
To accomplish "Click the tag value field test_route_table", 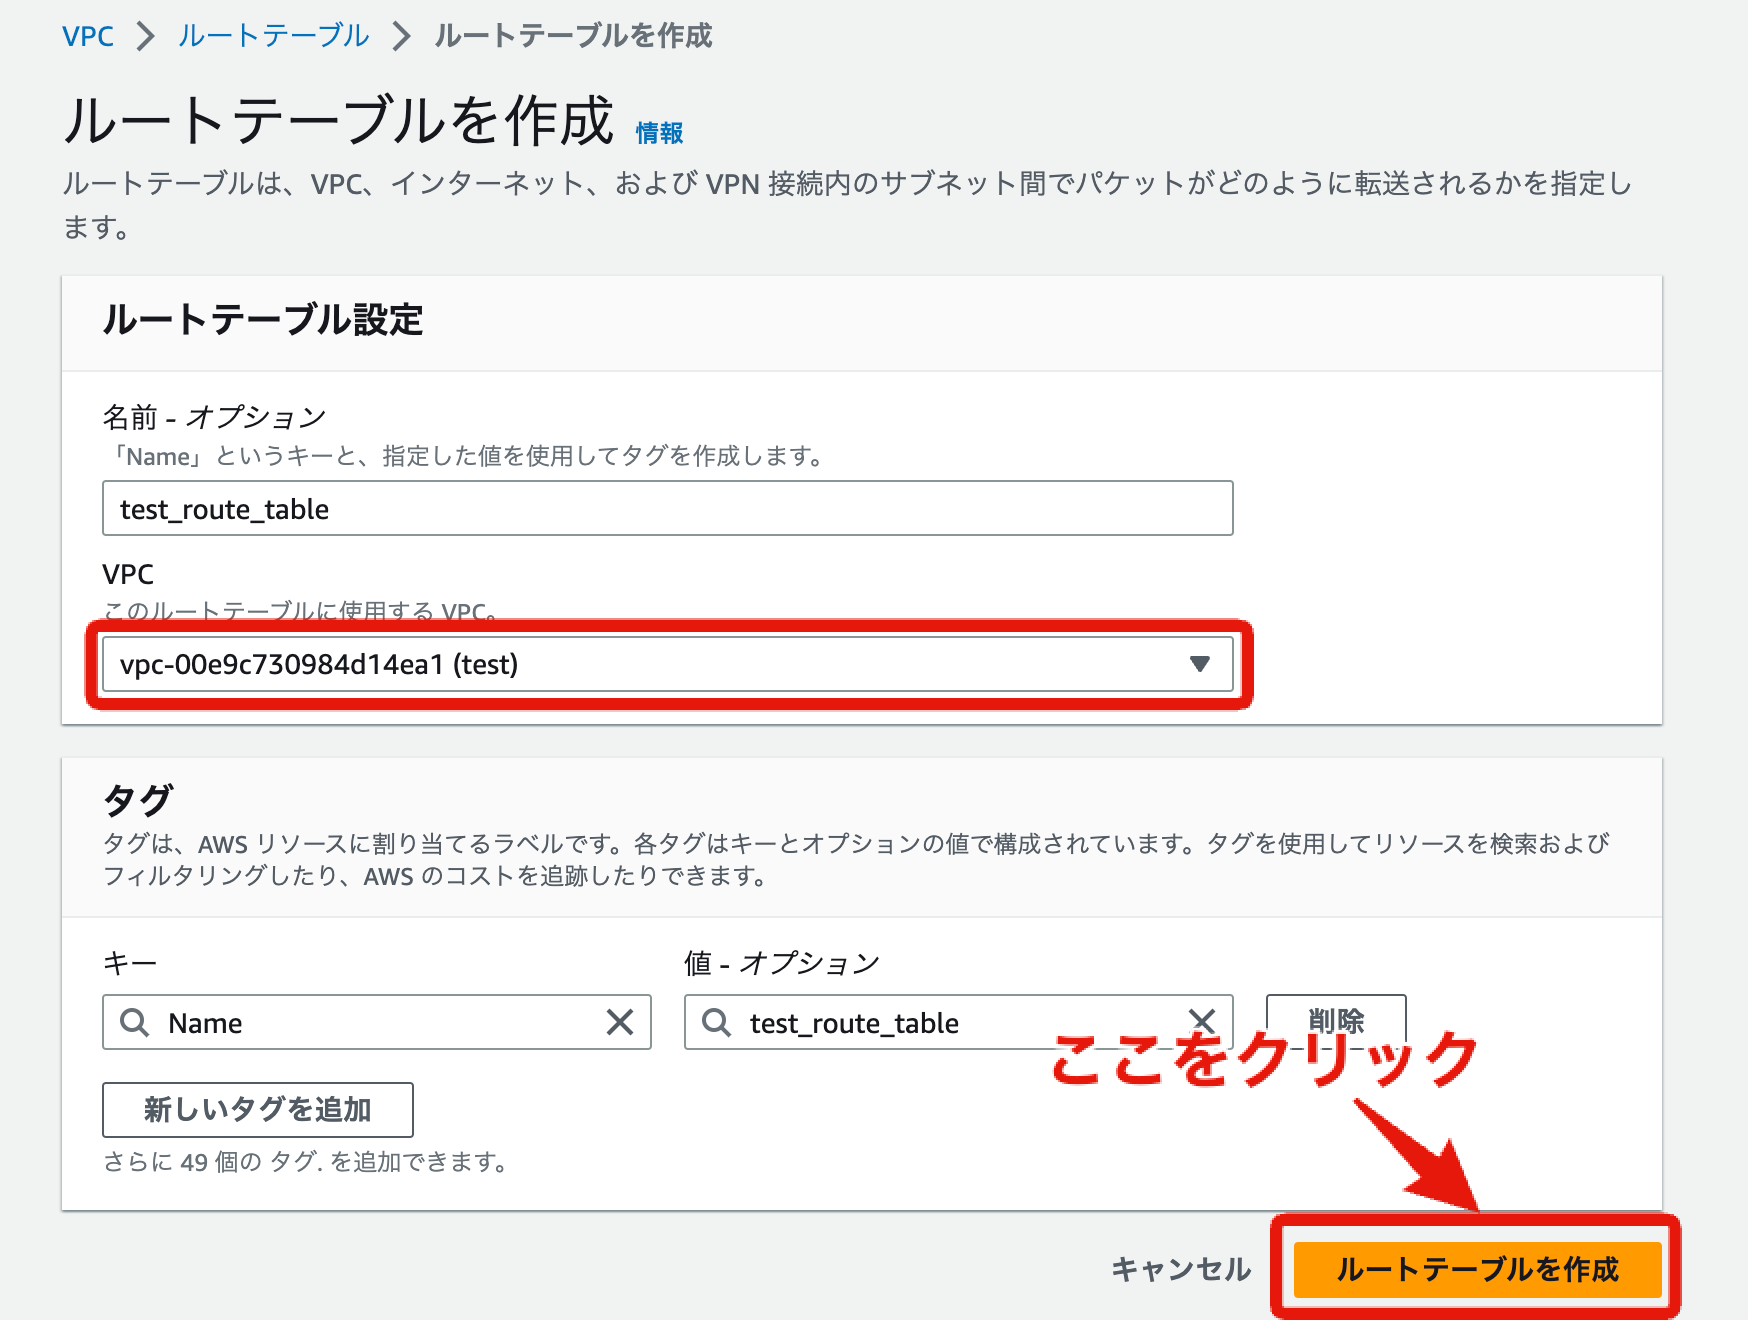I will coord(958,1022).
